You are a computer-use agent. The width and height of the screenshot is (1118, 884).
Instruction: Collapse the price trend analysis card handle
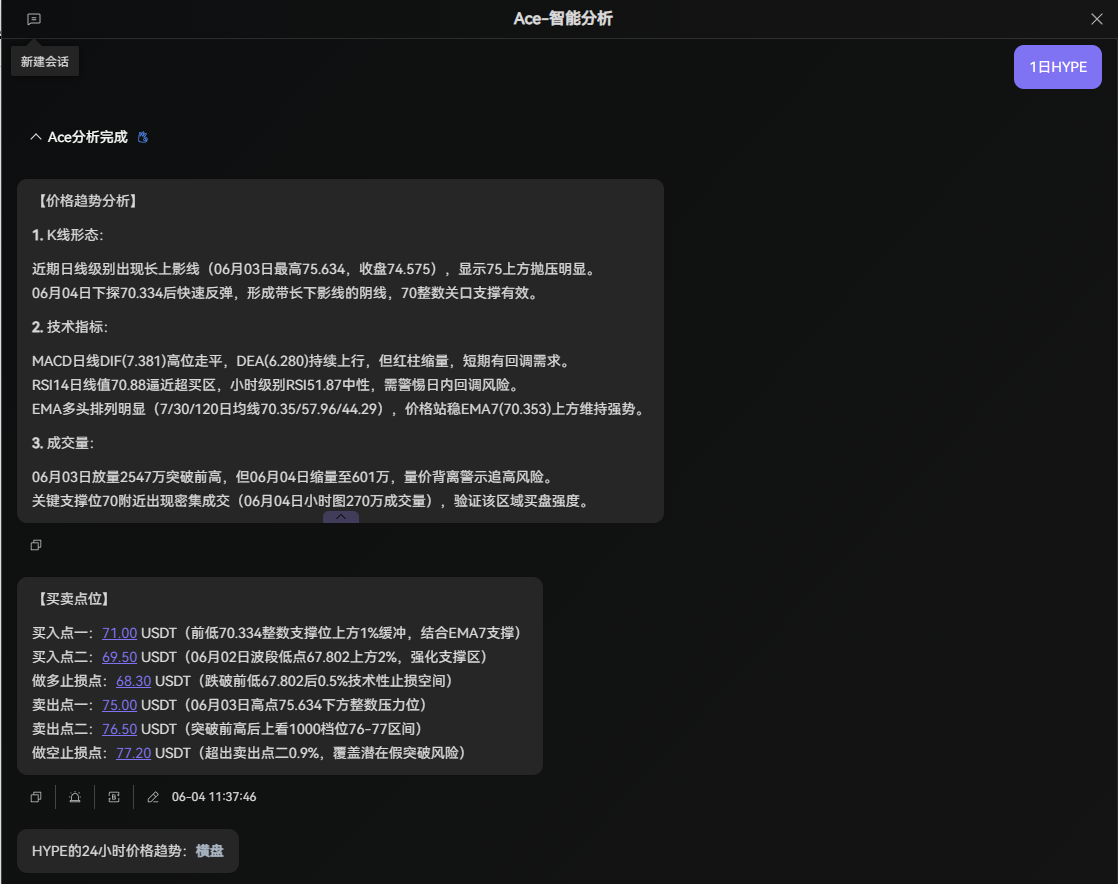(x=341, y=517)
